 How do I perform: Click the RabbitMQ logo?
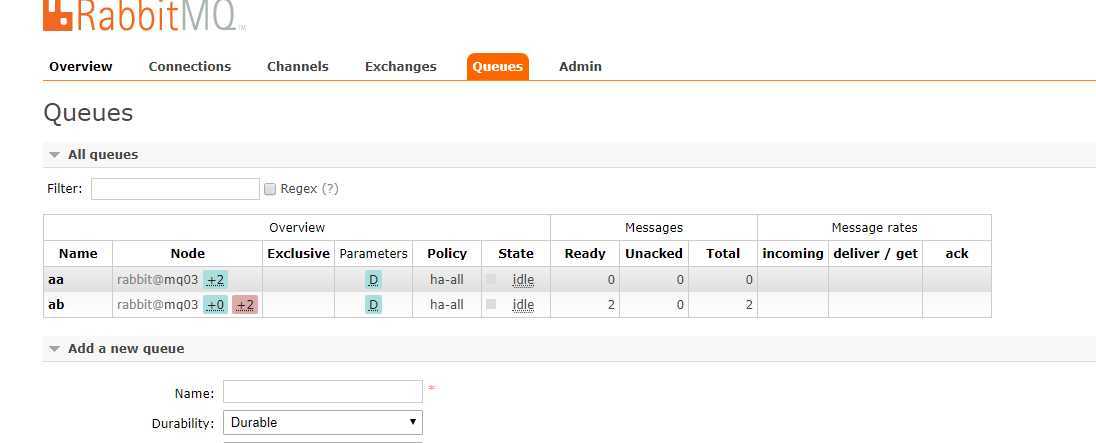click(x=145, y=15)
